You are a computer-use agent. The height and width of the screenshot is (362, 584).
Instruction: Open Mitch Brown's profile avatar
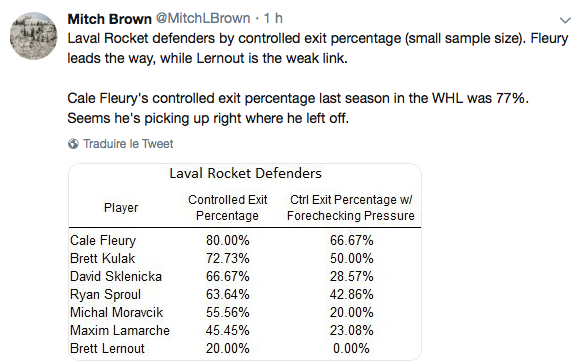(34, 36)
